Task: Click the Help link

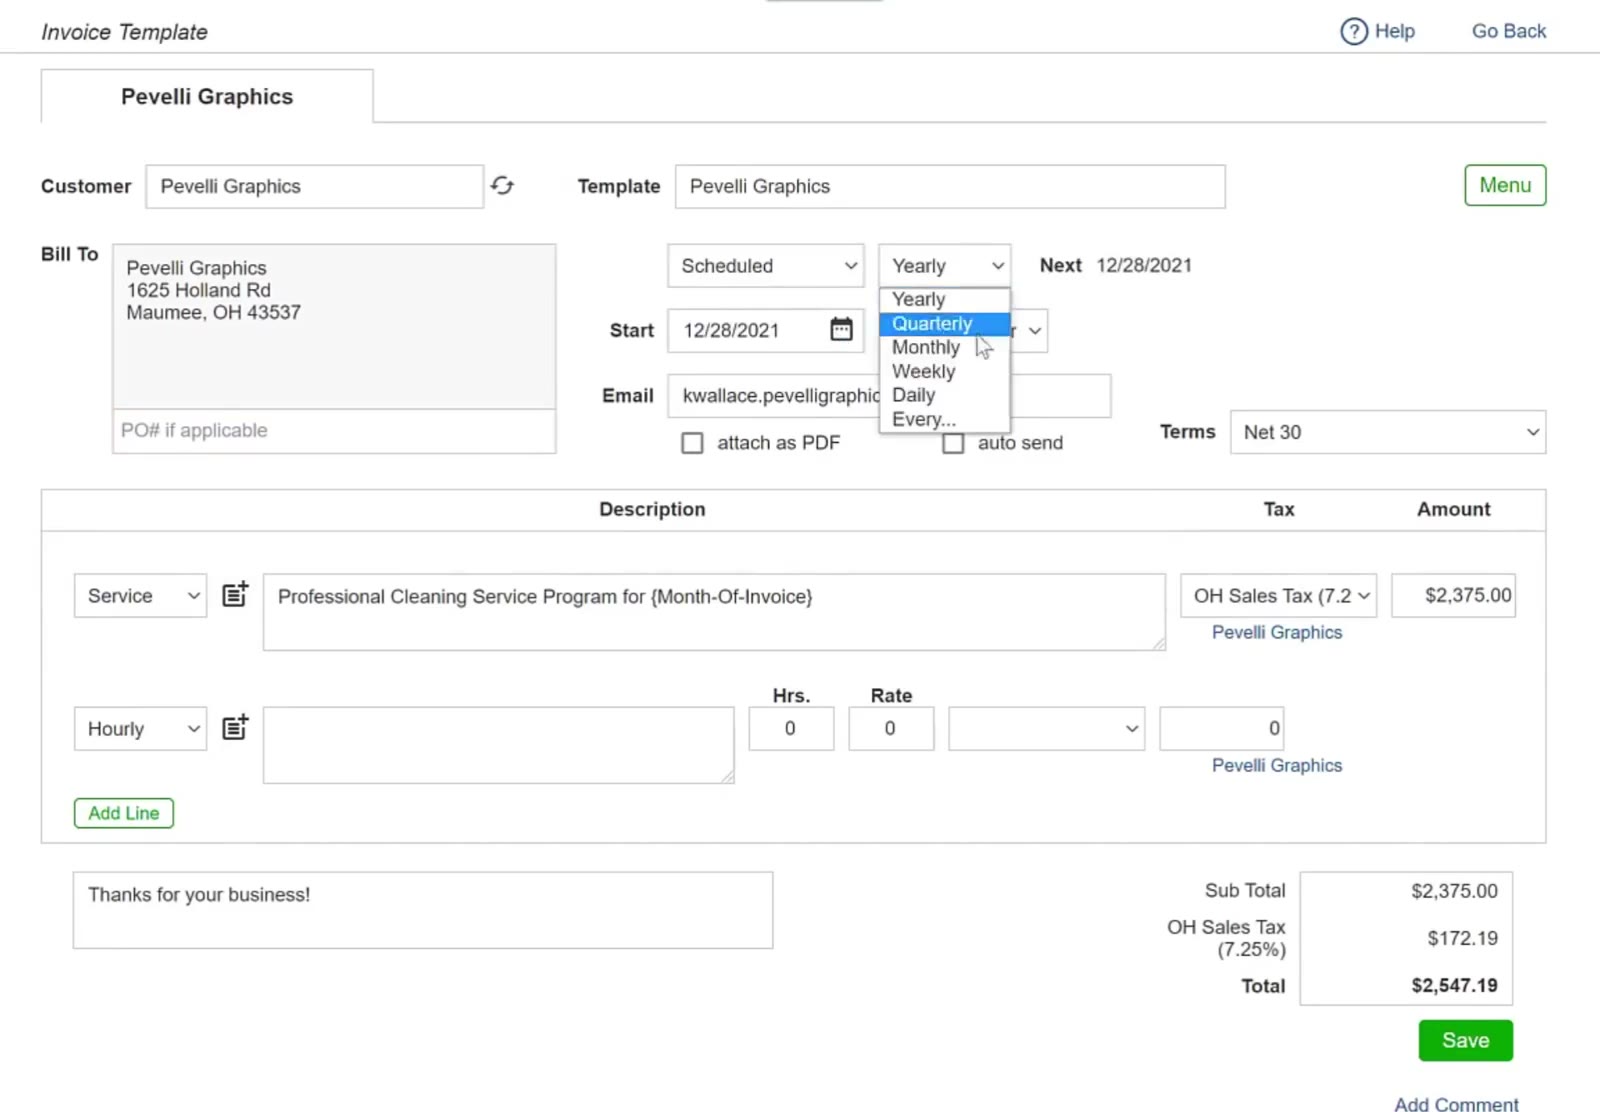Action: coord(1394,31)
